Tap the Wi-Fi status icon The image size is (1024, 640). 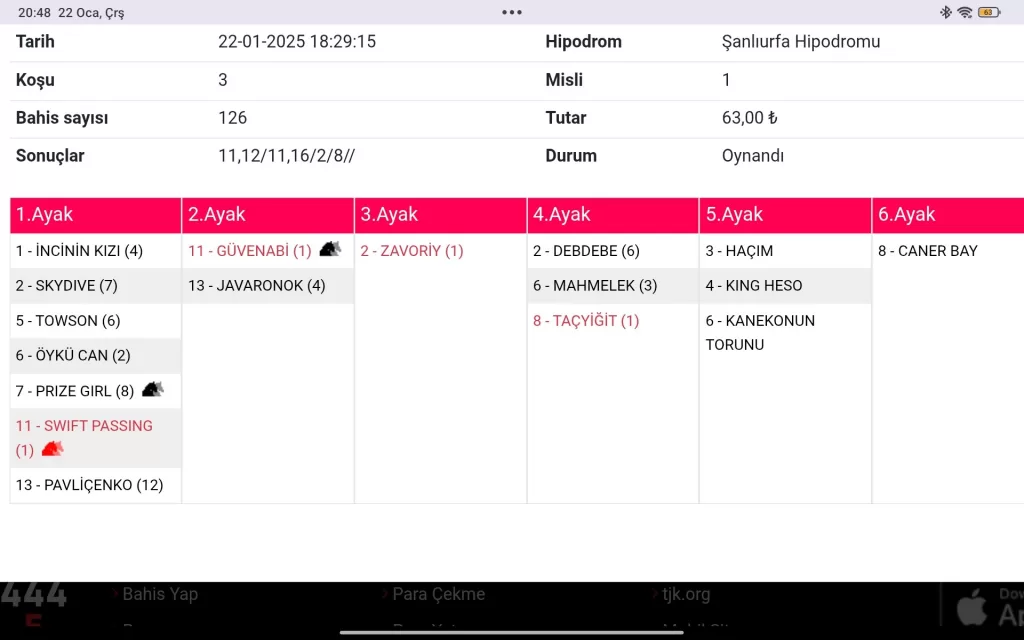click(x=964, y=13)
